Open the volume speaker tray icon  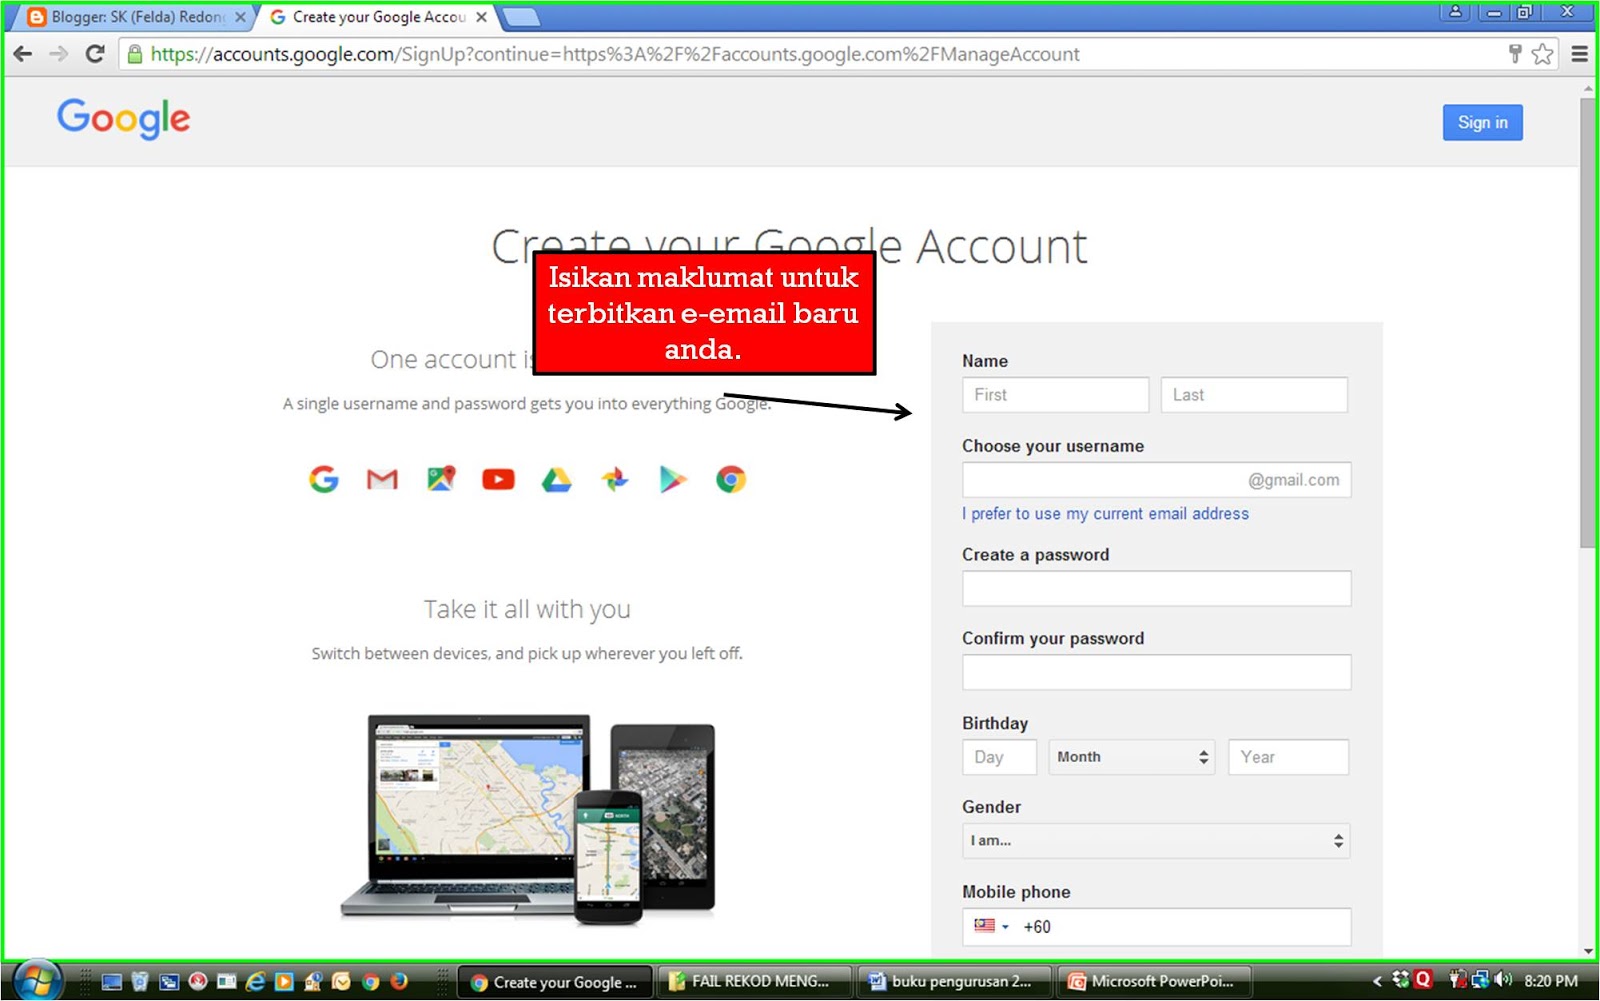(1503, 980)
